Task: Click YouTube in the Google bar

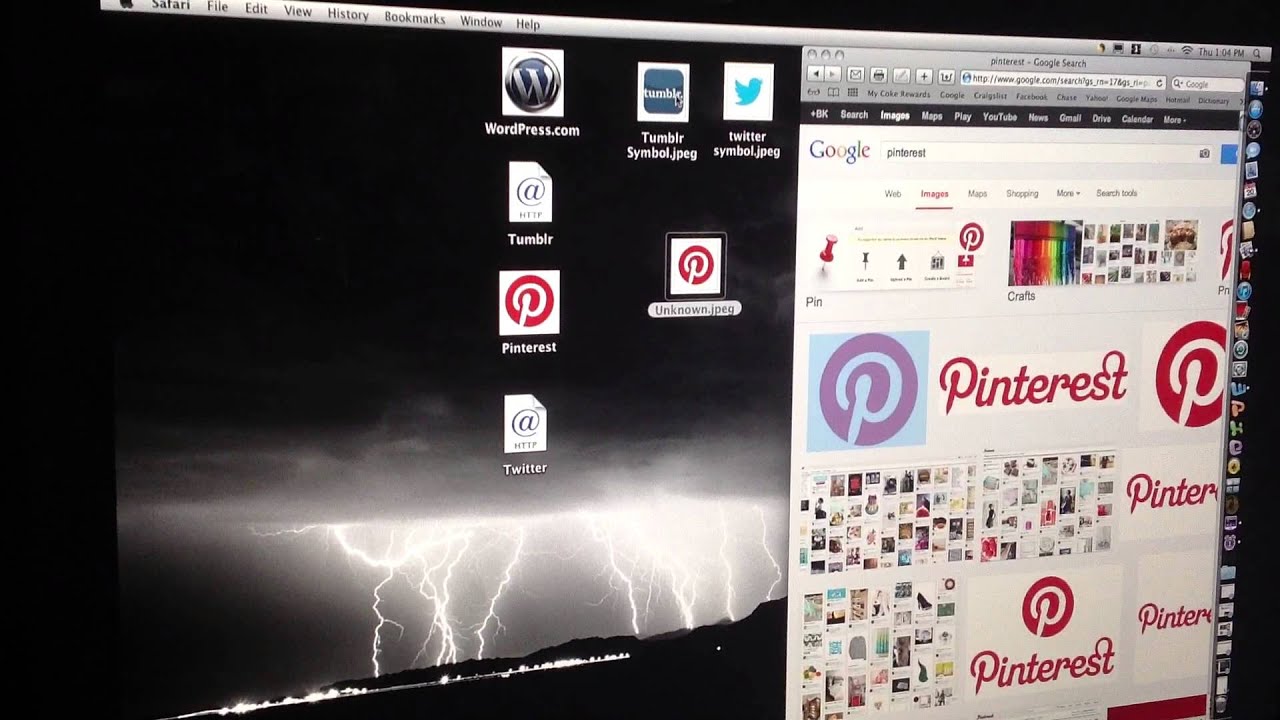Action: click(1000, 117)
